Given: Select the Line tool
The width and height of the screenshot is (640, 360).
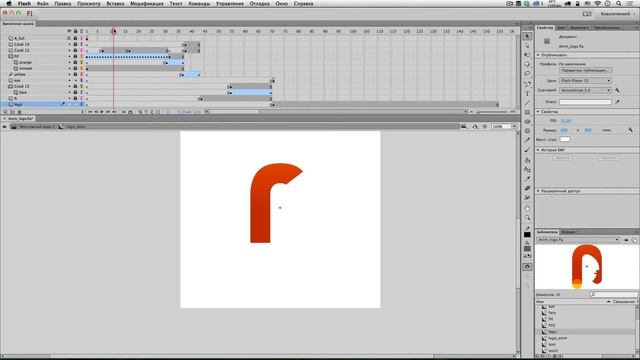Looking at the screenshot, I should 527,103.
